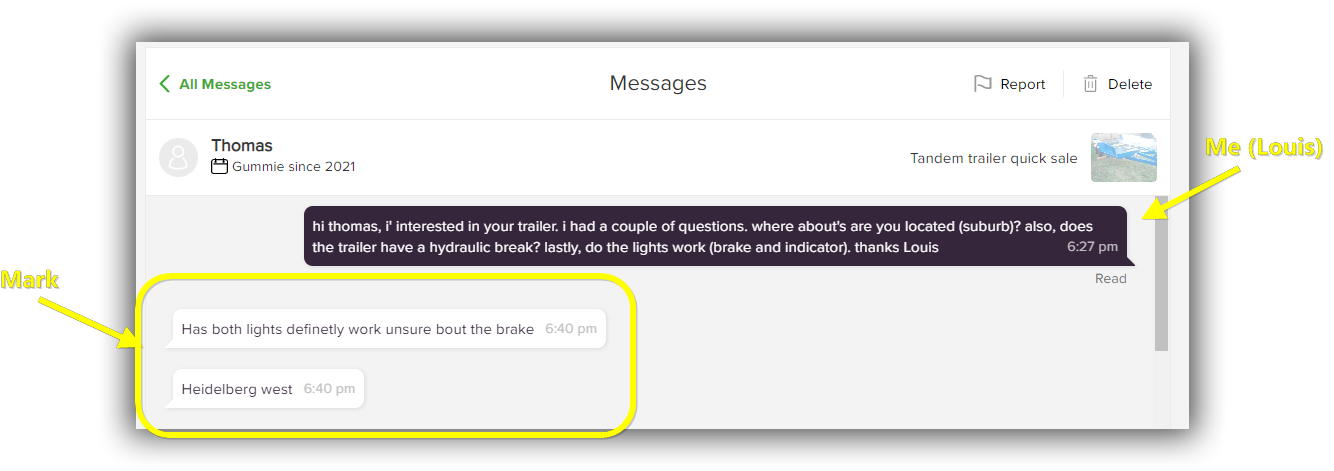Select the reply about lights and brake
This screenshot has width=1334, height=471.
pyautogui.click(x=389, y=329)
